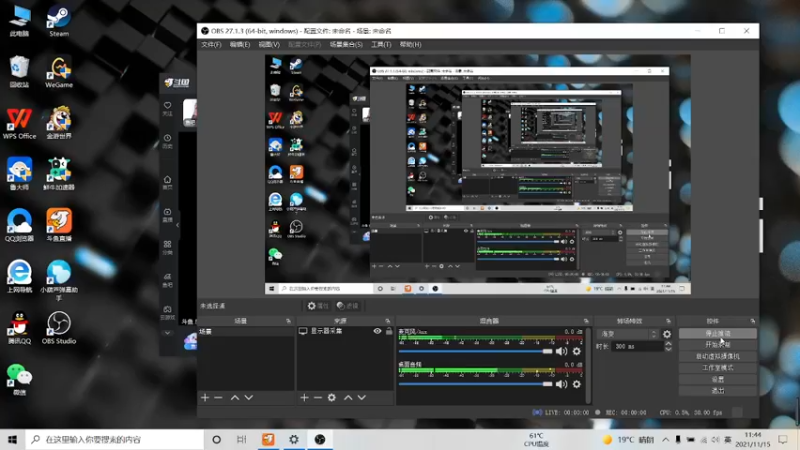Open Windows Start menu
Viewport: 800px width, 450px height.
(13, 439)
